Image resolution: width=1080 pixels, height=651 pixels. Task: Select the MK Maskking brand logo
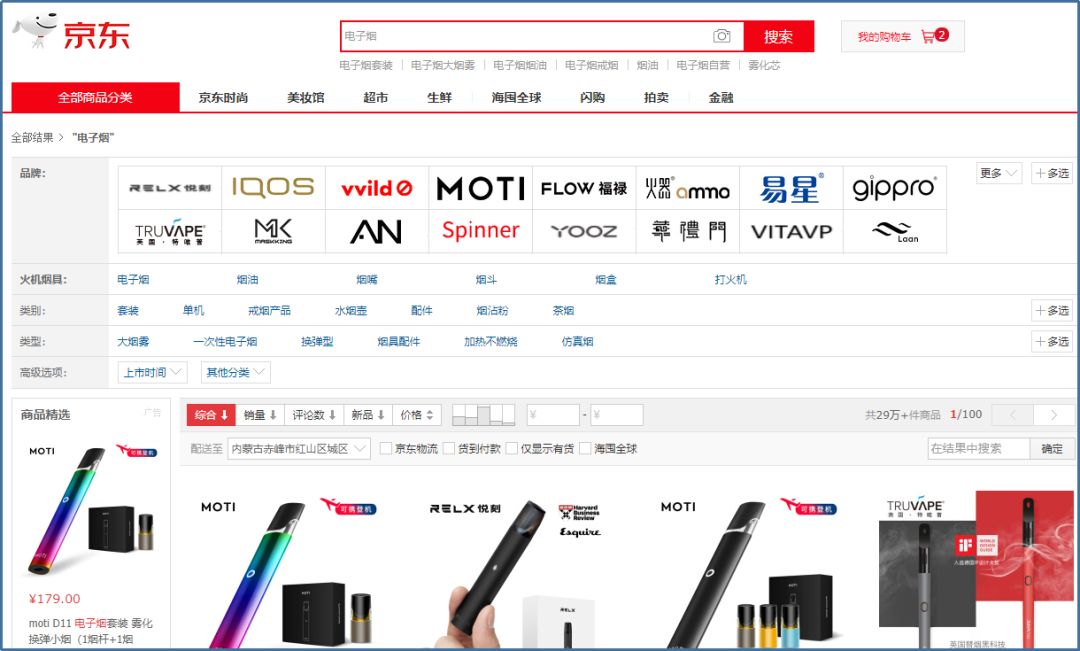(x=273, y=231)
